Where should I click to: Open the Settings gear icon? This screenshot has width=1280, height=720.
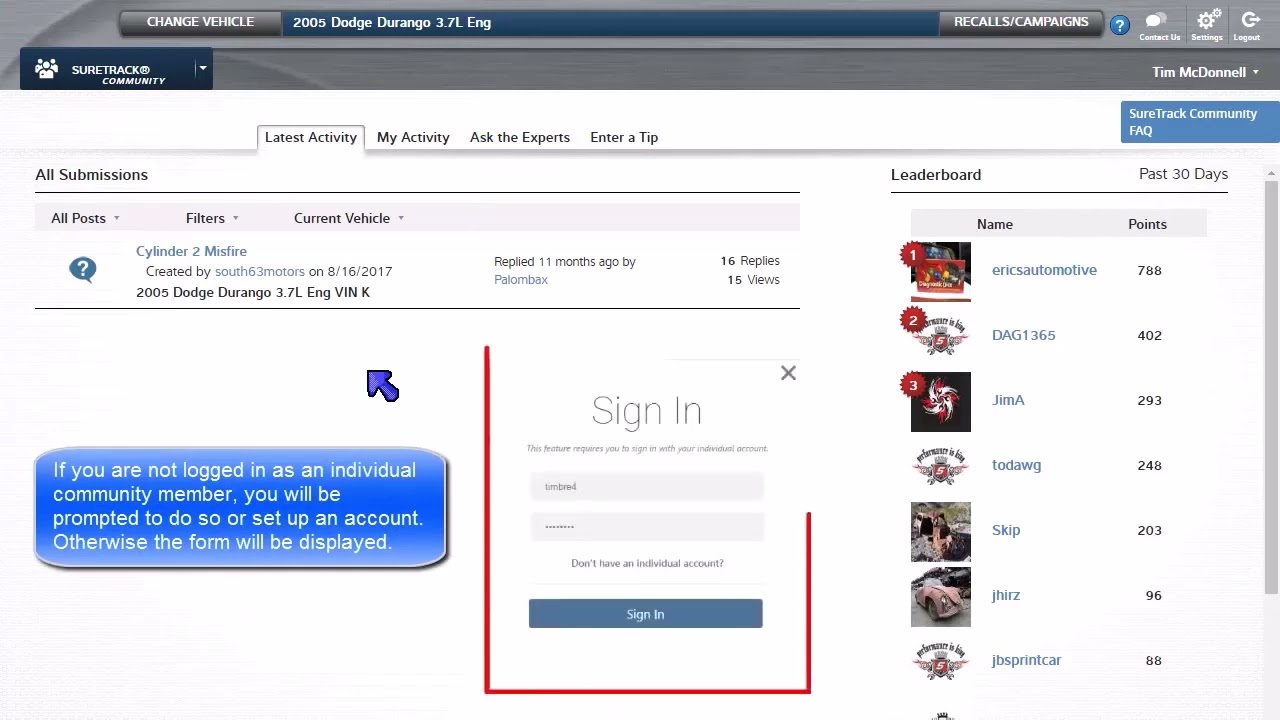(1207, 21)
